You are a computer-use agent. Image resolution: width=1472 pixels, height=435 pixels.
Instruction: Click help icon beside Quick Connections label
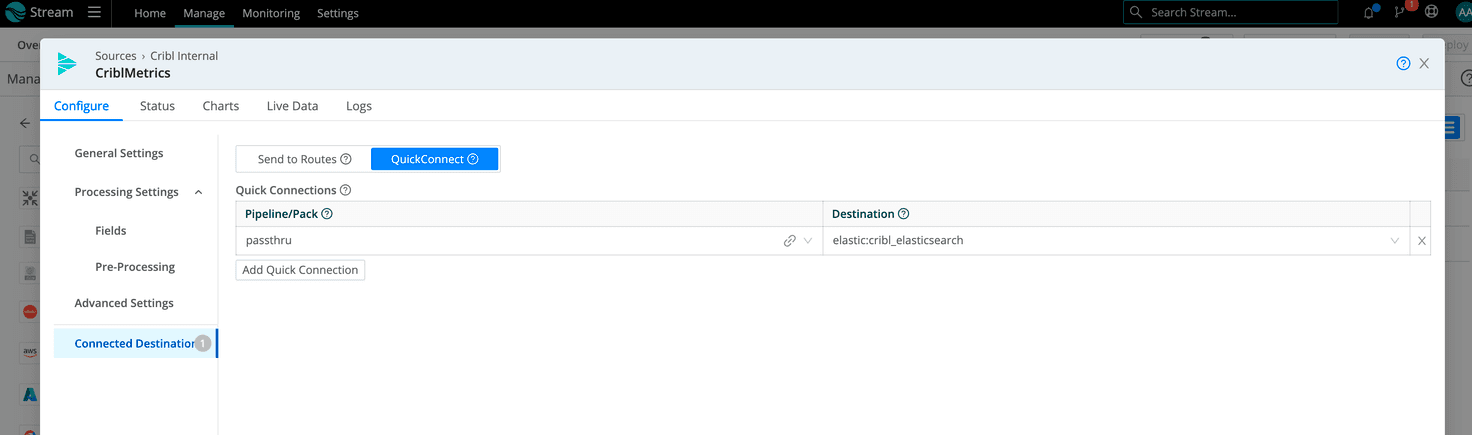(346, 190)
